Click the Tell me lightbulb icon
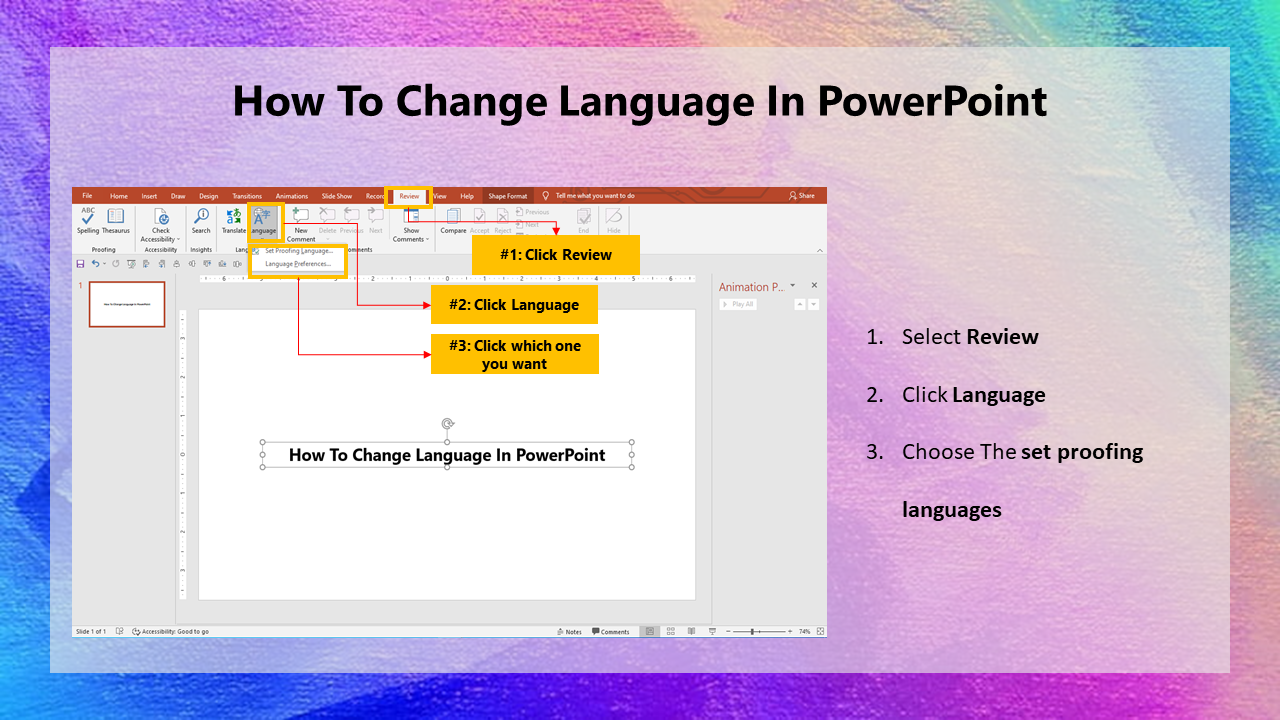The width and height of the screenshot is (1280, 720). (x=545, y=196)
